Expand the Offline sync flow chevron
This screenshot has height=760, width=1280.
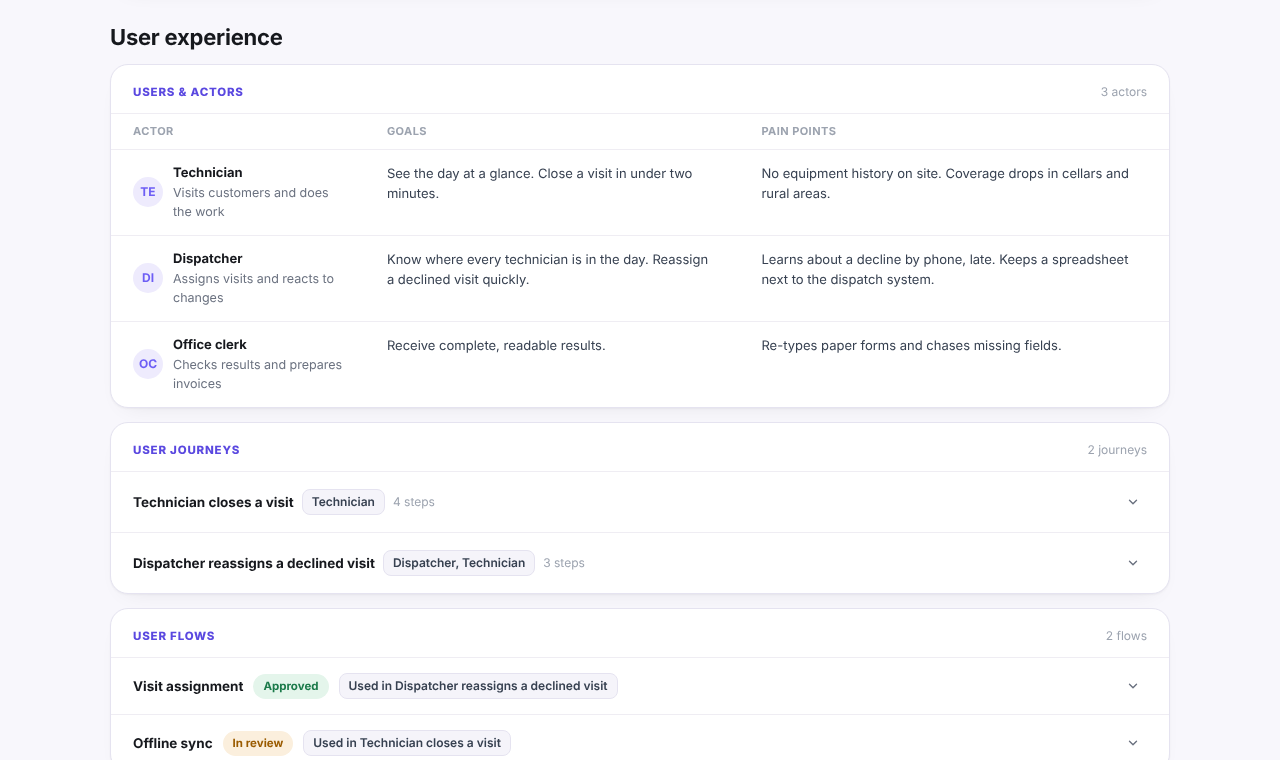[1133, 743]
